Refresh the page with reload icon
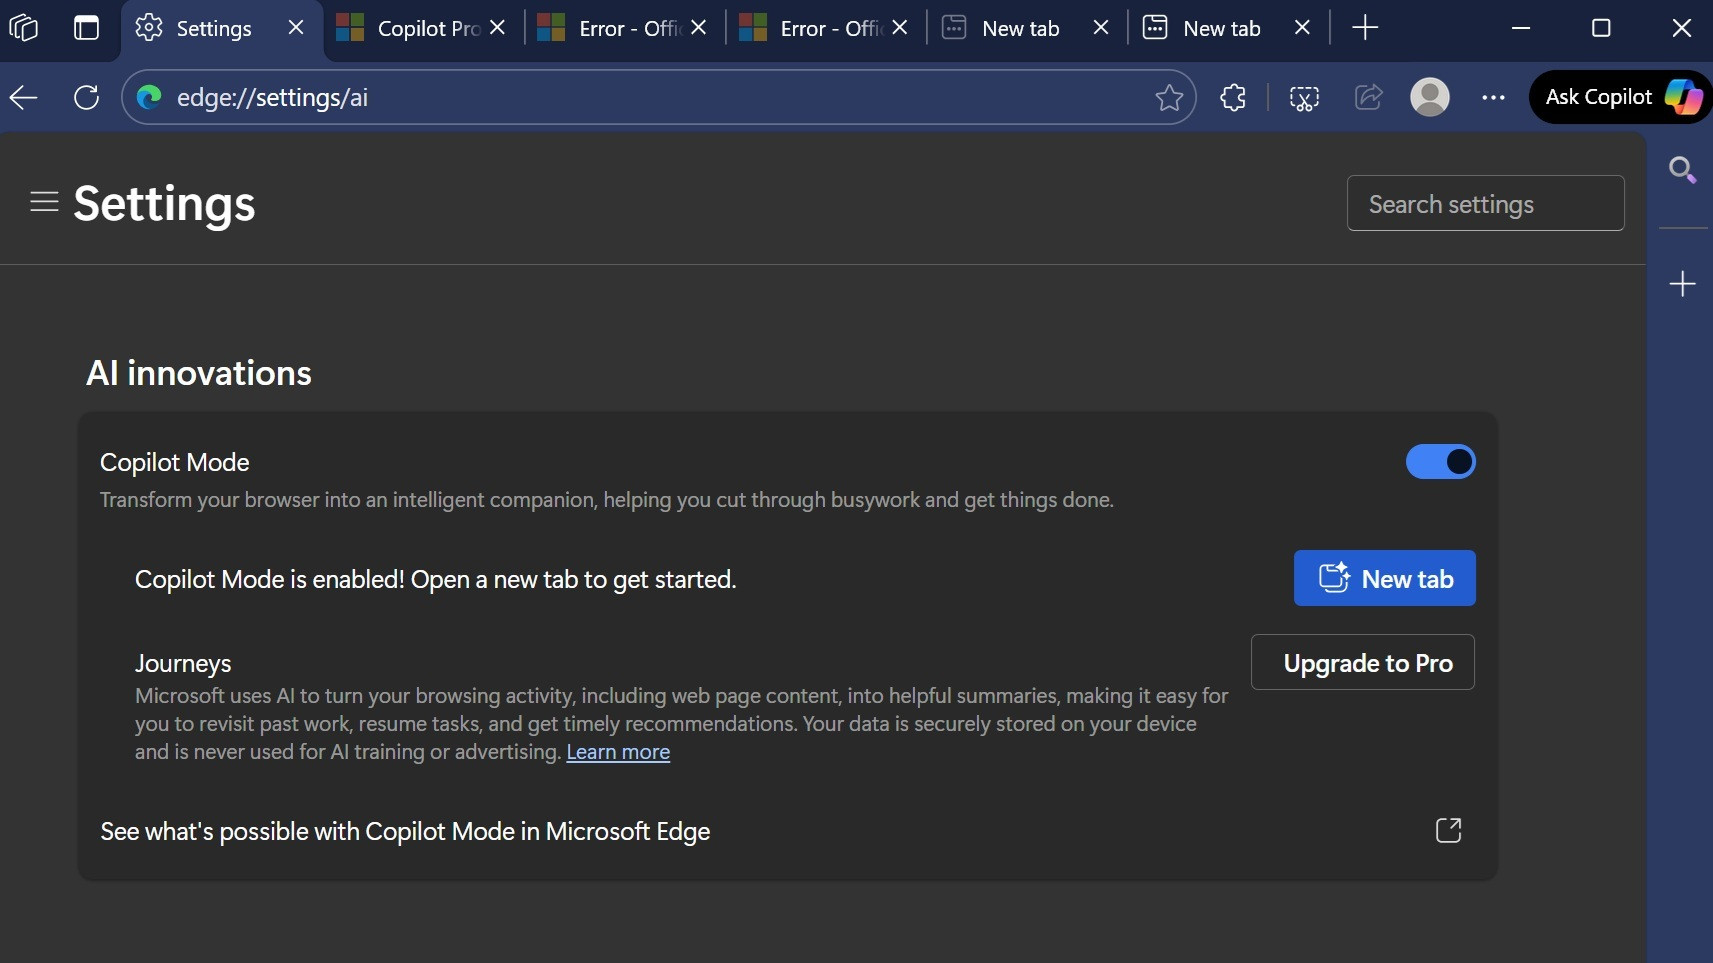Viewport: 1713px width, 963px height. (x=87, y=97)
